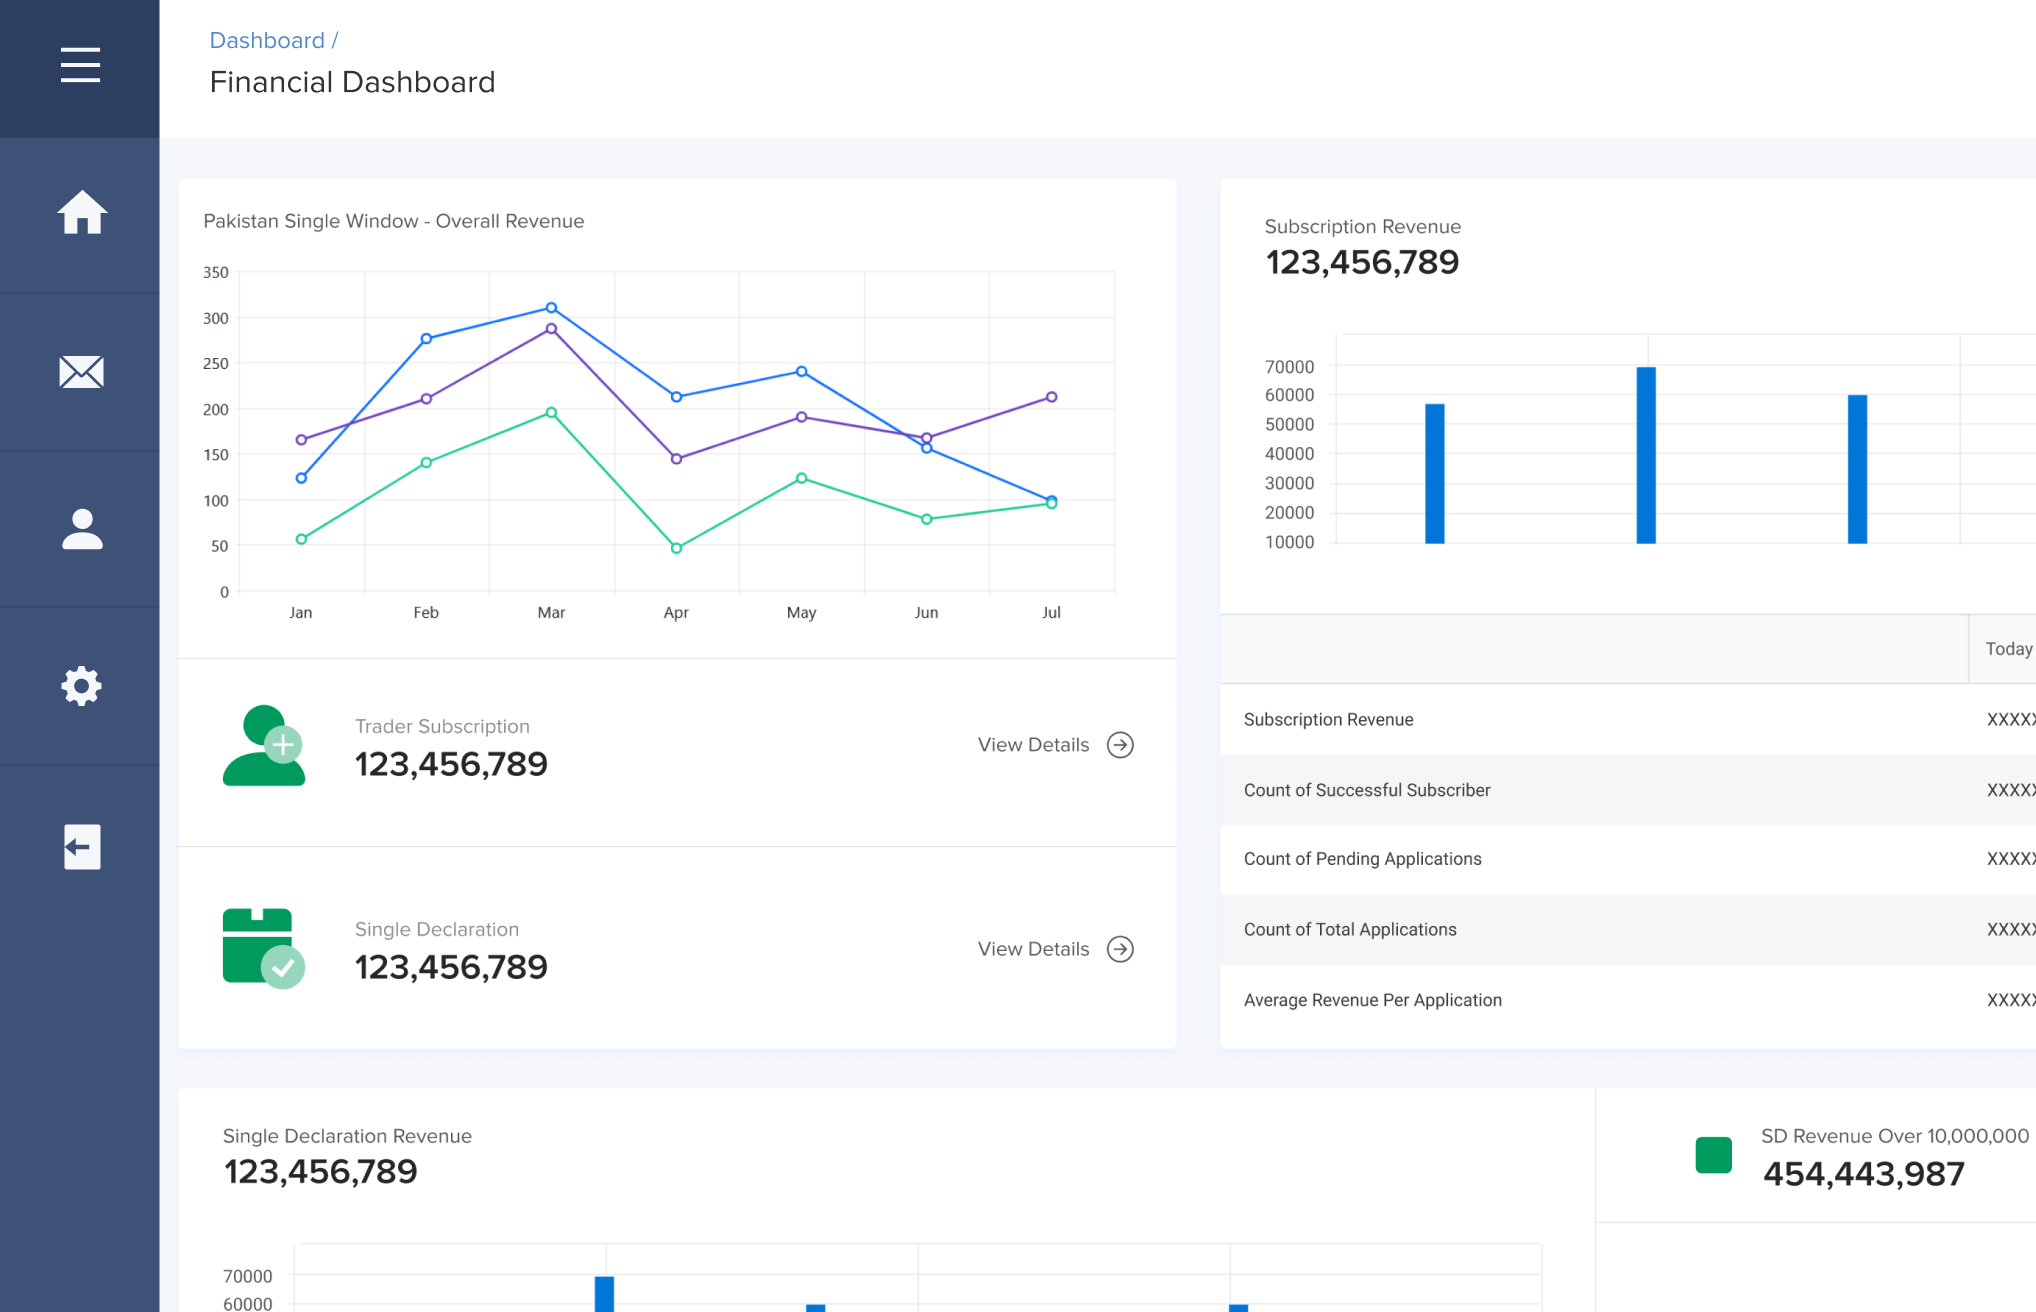This screenshot has height=1312, width=2036.
Task: Open View Details for Trader Subscription
Action: tap(1033, 745)
